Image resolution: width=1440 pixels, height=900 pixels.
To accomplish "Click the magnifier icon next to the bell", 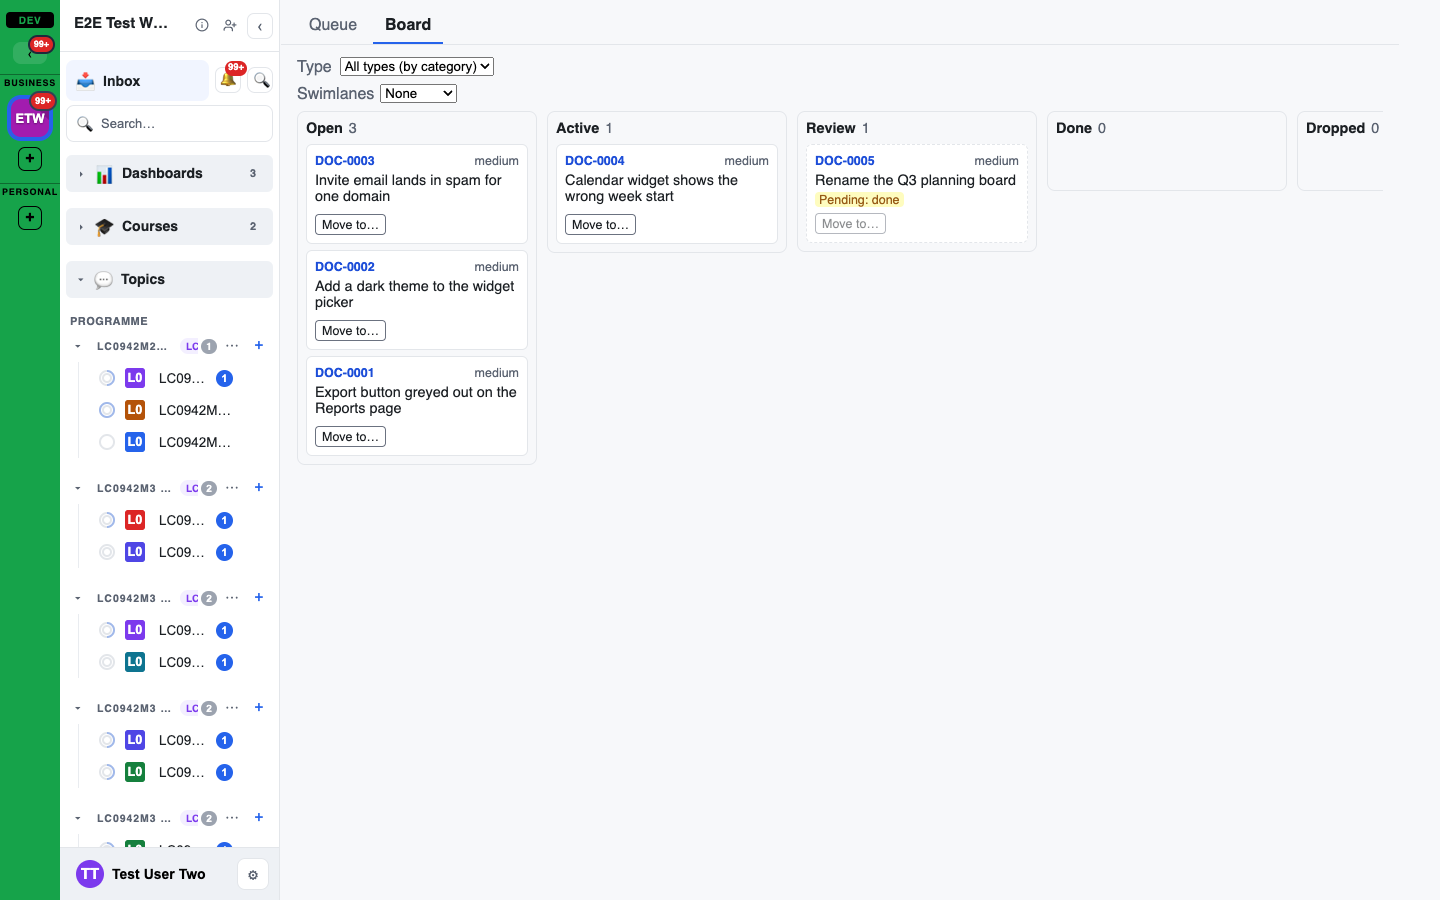I will coord(261,80).
